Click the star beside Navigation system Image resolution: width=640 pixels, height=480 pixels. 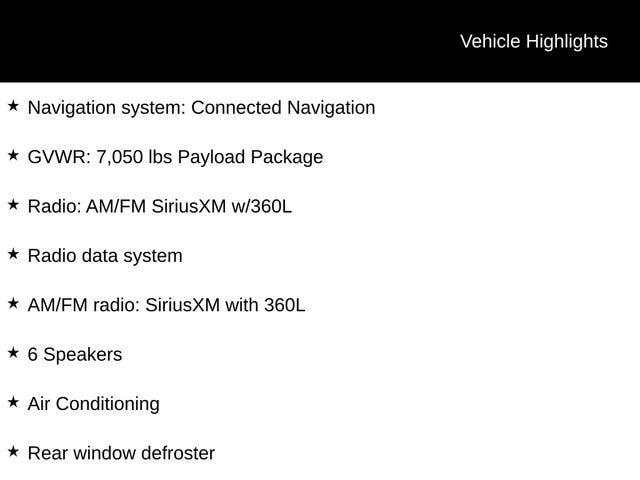(13, 105)
